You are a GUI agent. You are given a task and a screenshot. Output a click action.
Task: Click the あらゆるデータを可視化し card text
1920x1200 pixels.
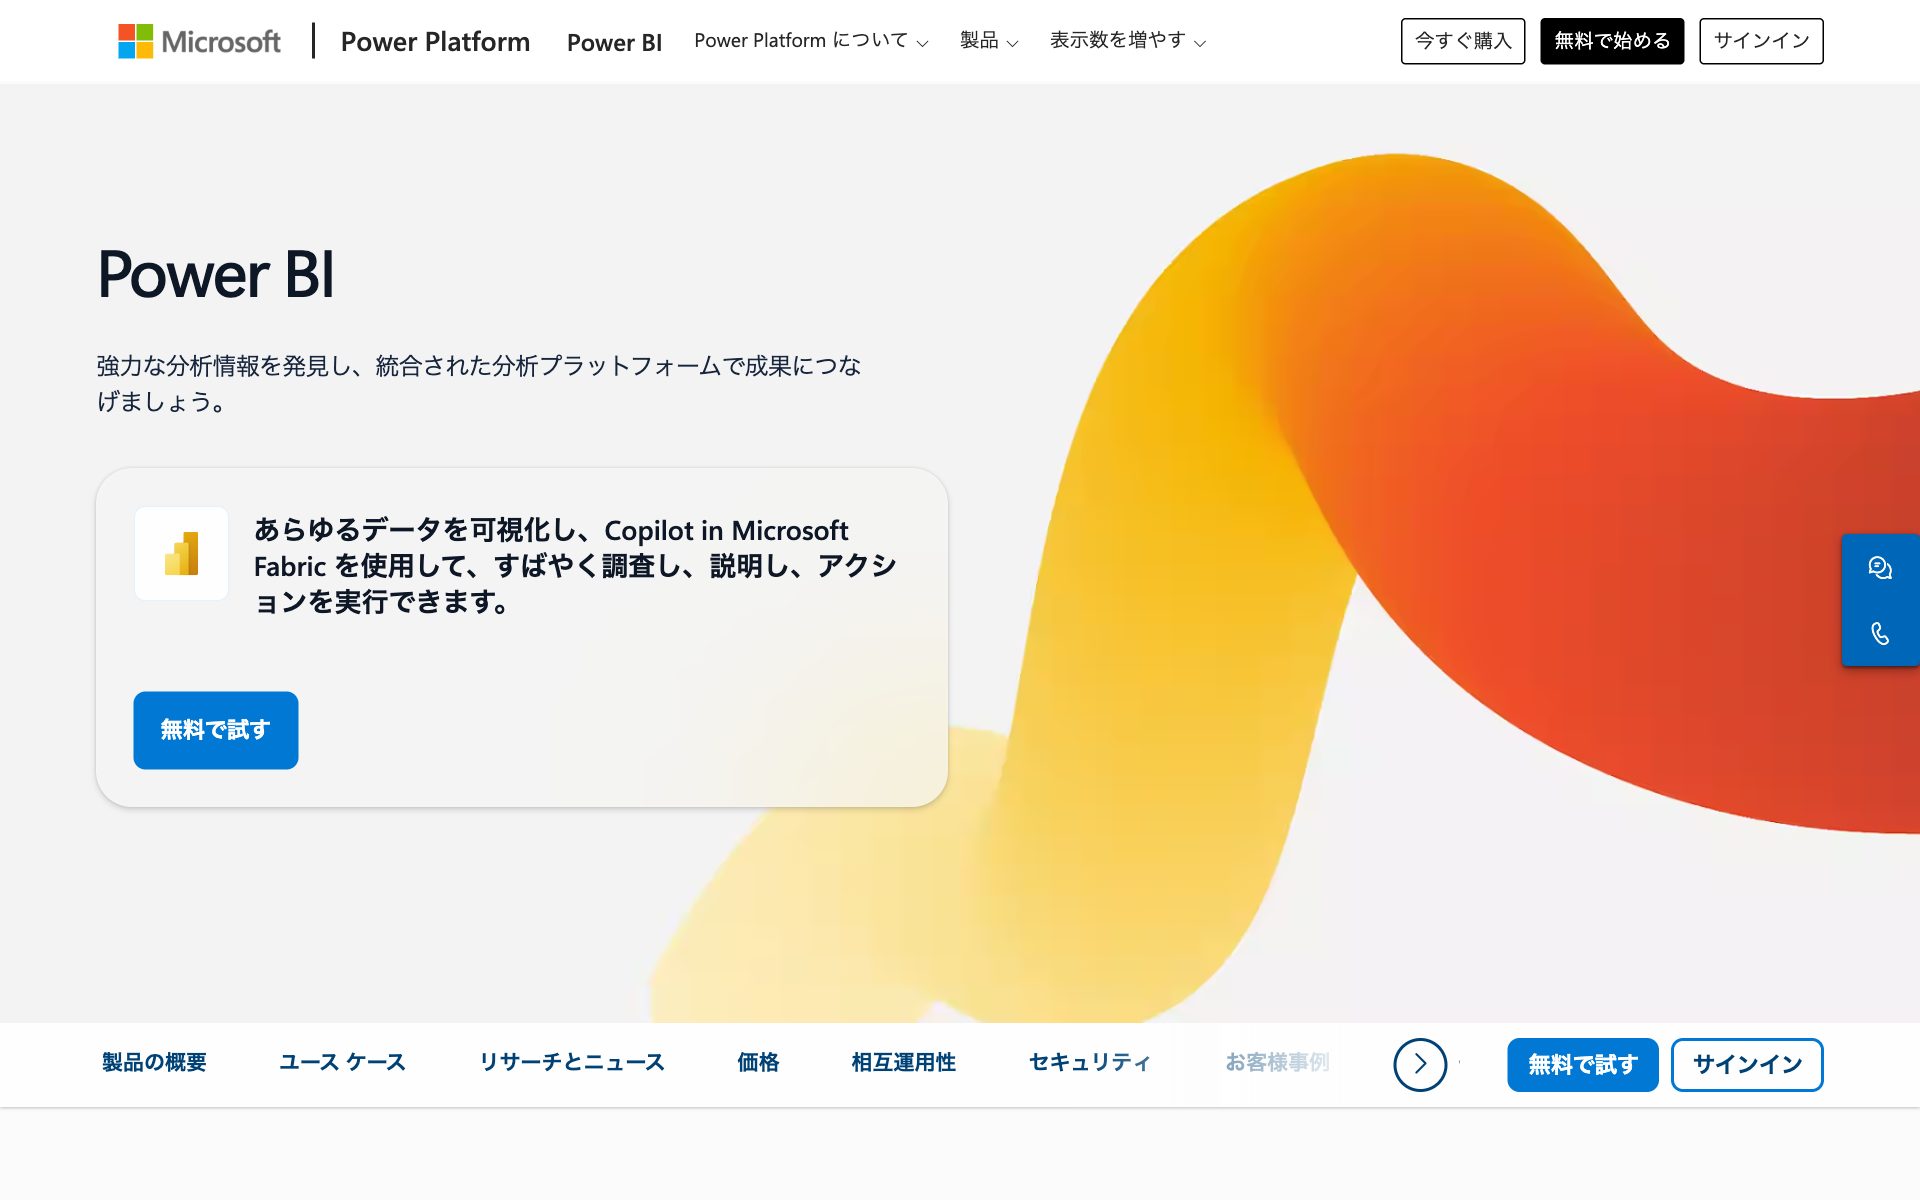[575, 566]
